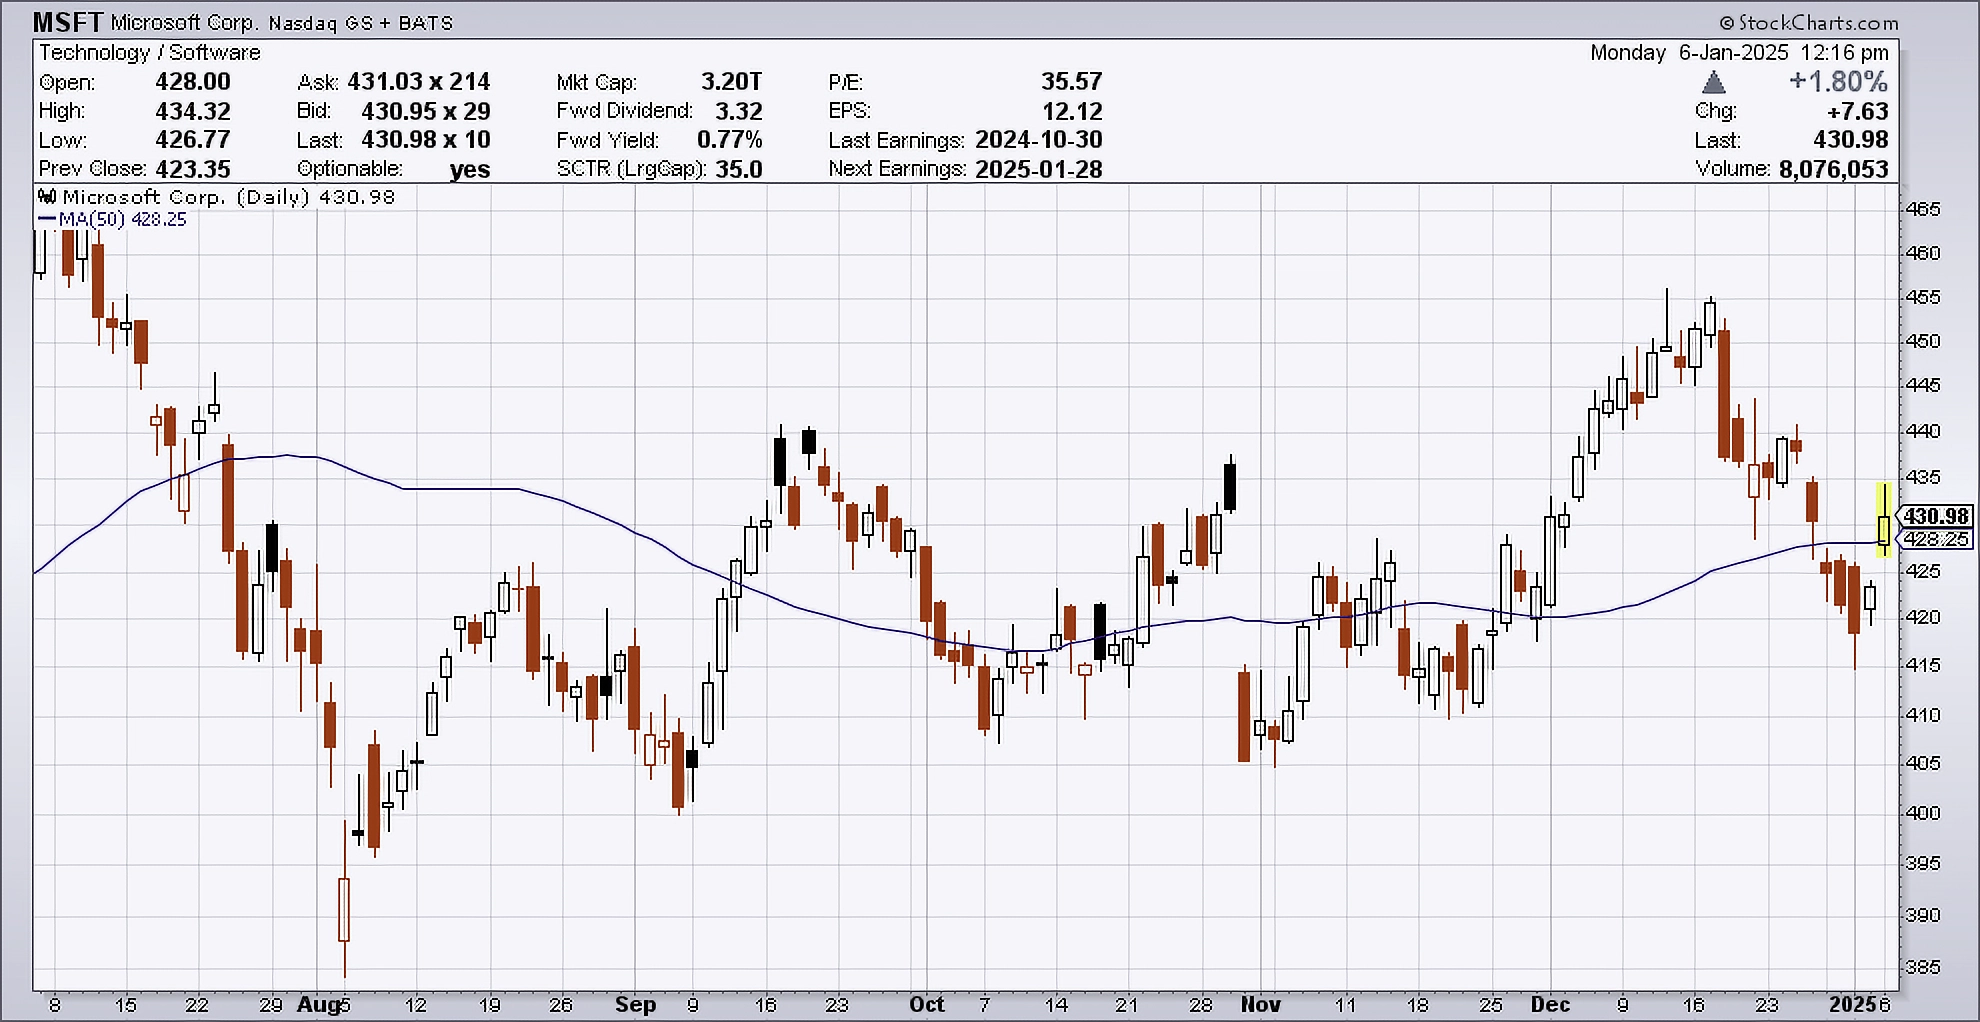Click the Aug label on the date axis
The image size is (1980, 1022).
pyautogui.click(x=317, y=1005)
